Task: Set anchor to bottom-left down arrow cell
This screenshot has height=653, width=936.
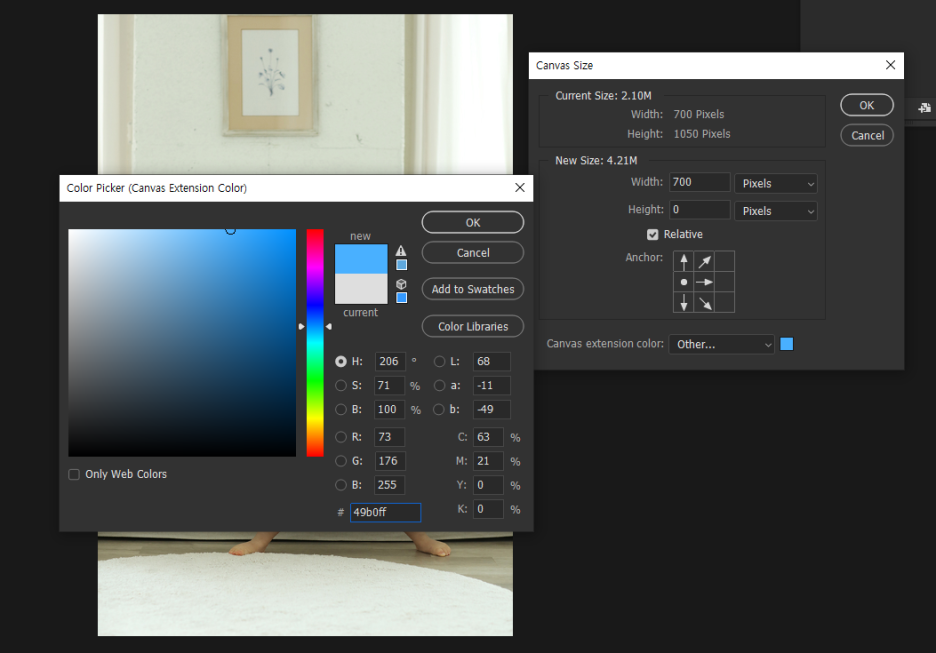Action: (x=684, y=302)
